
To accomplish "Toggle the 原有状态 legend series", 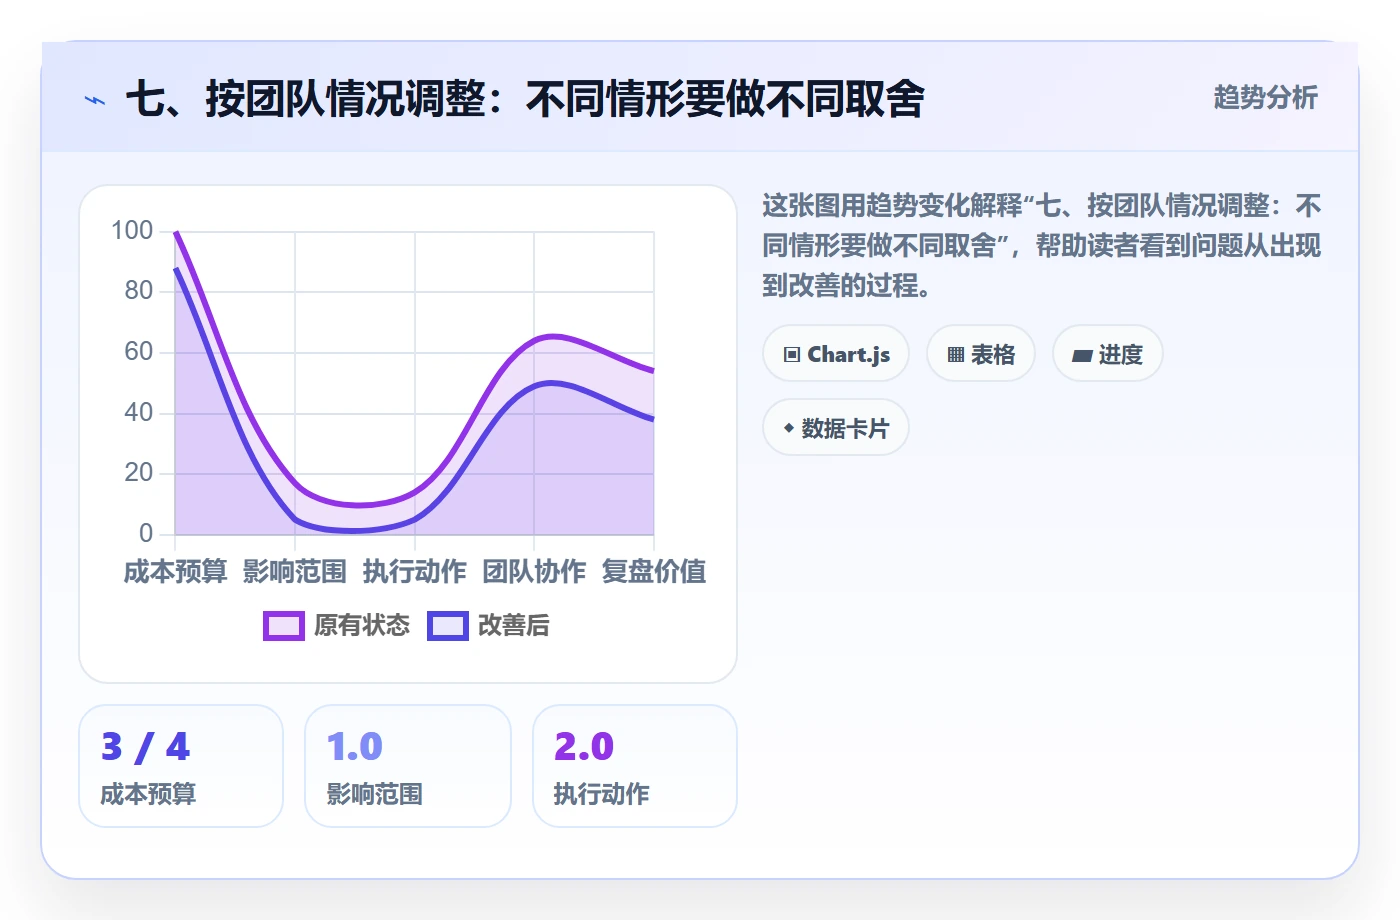I will click(337, 626).
